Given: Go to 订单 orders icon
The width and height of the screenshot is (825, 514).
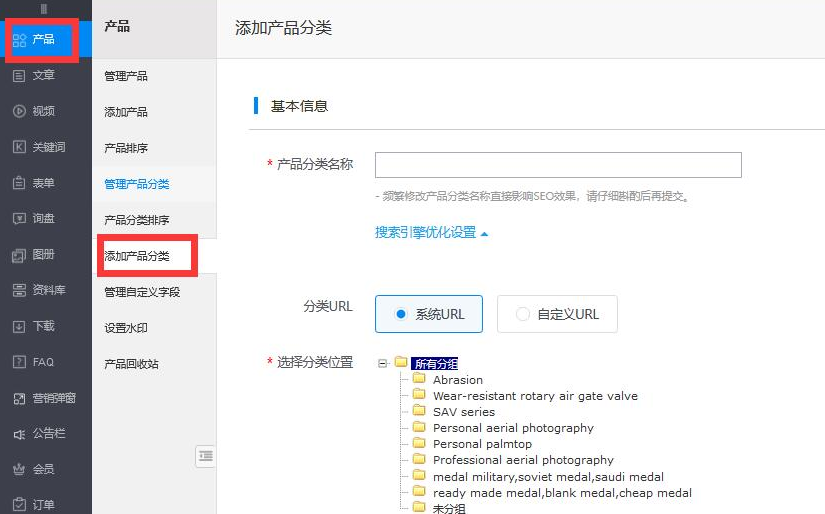Looking at the screenshot, I should 19,505.
